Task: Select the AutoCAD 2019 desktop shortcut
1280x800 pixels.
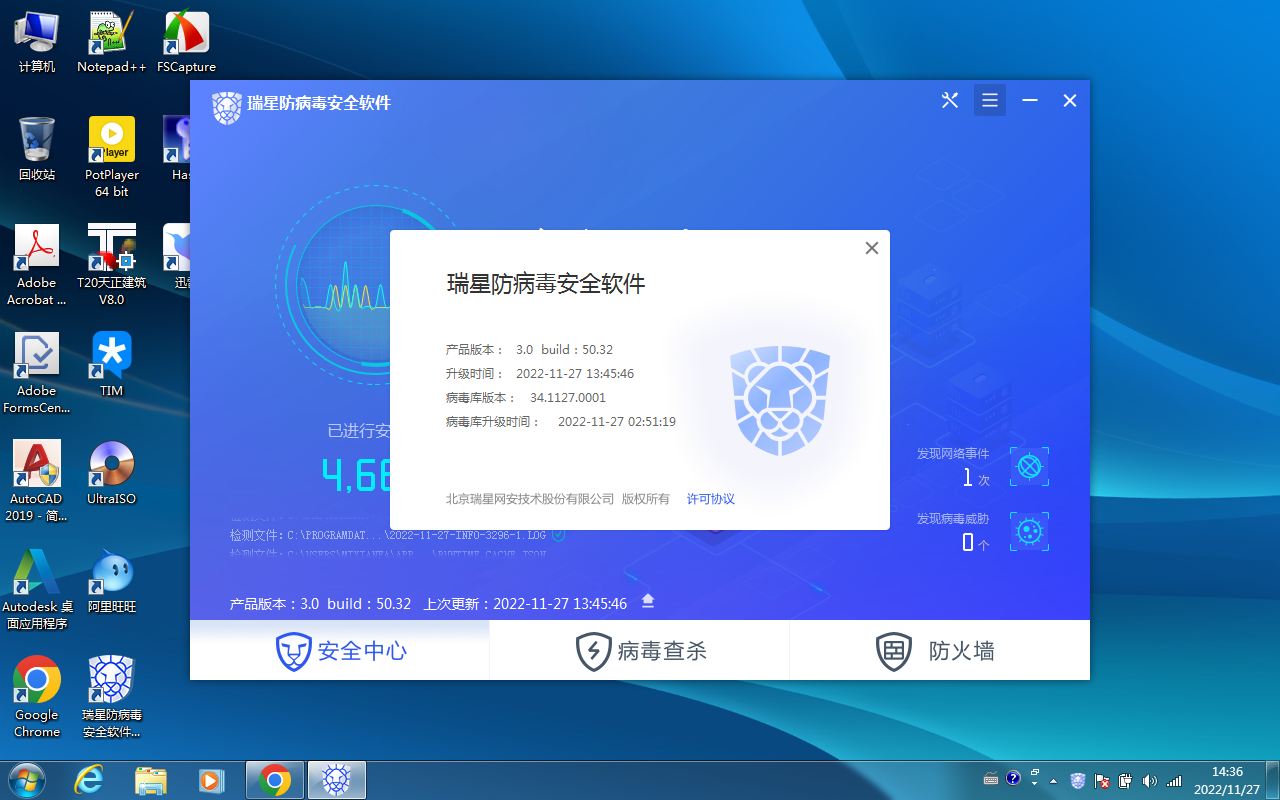Action: point(37,481)
